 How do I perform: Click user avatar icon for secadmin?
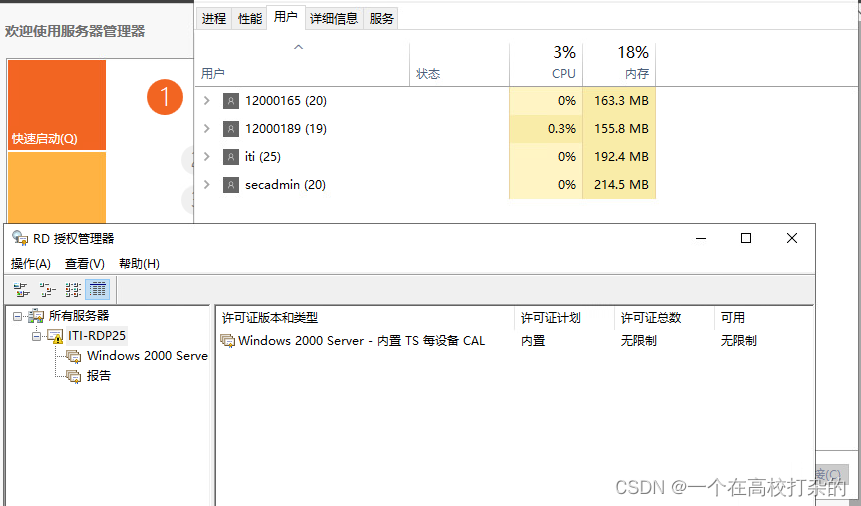(231, 185)
